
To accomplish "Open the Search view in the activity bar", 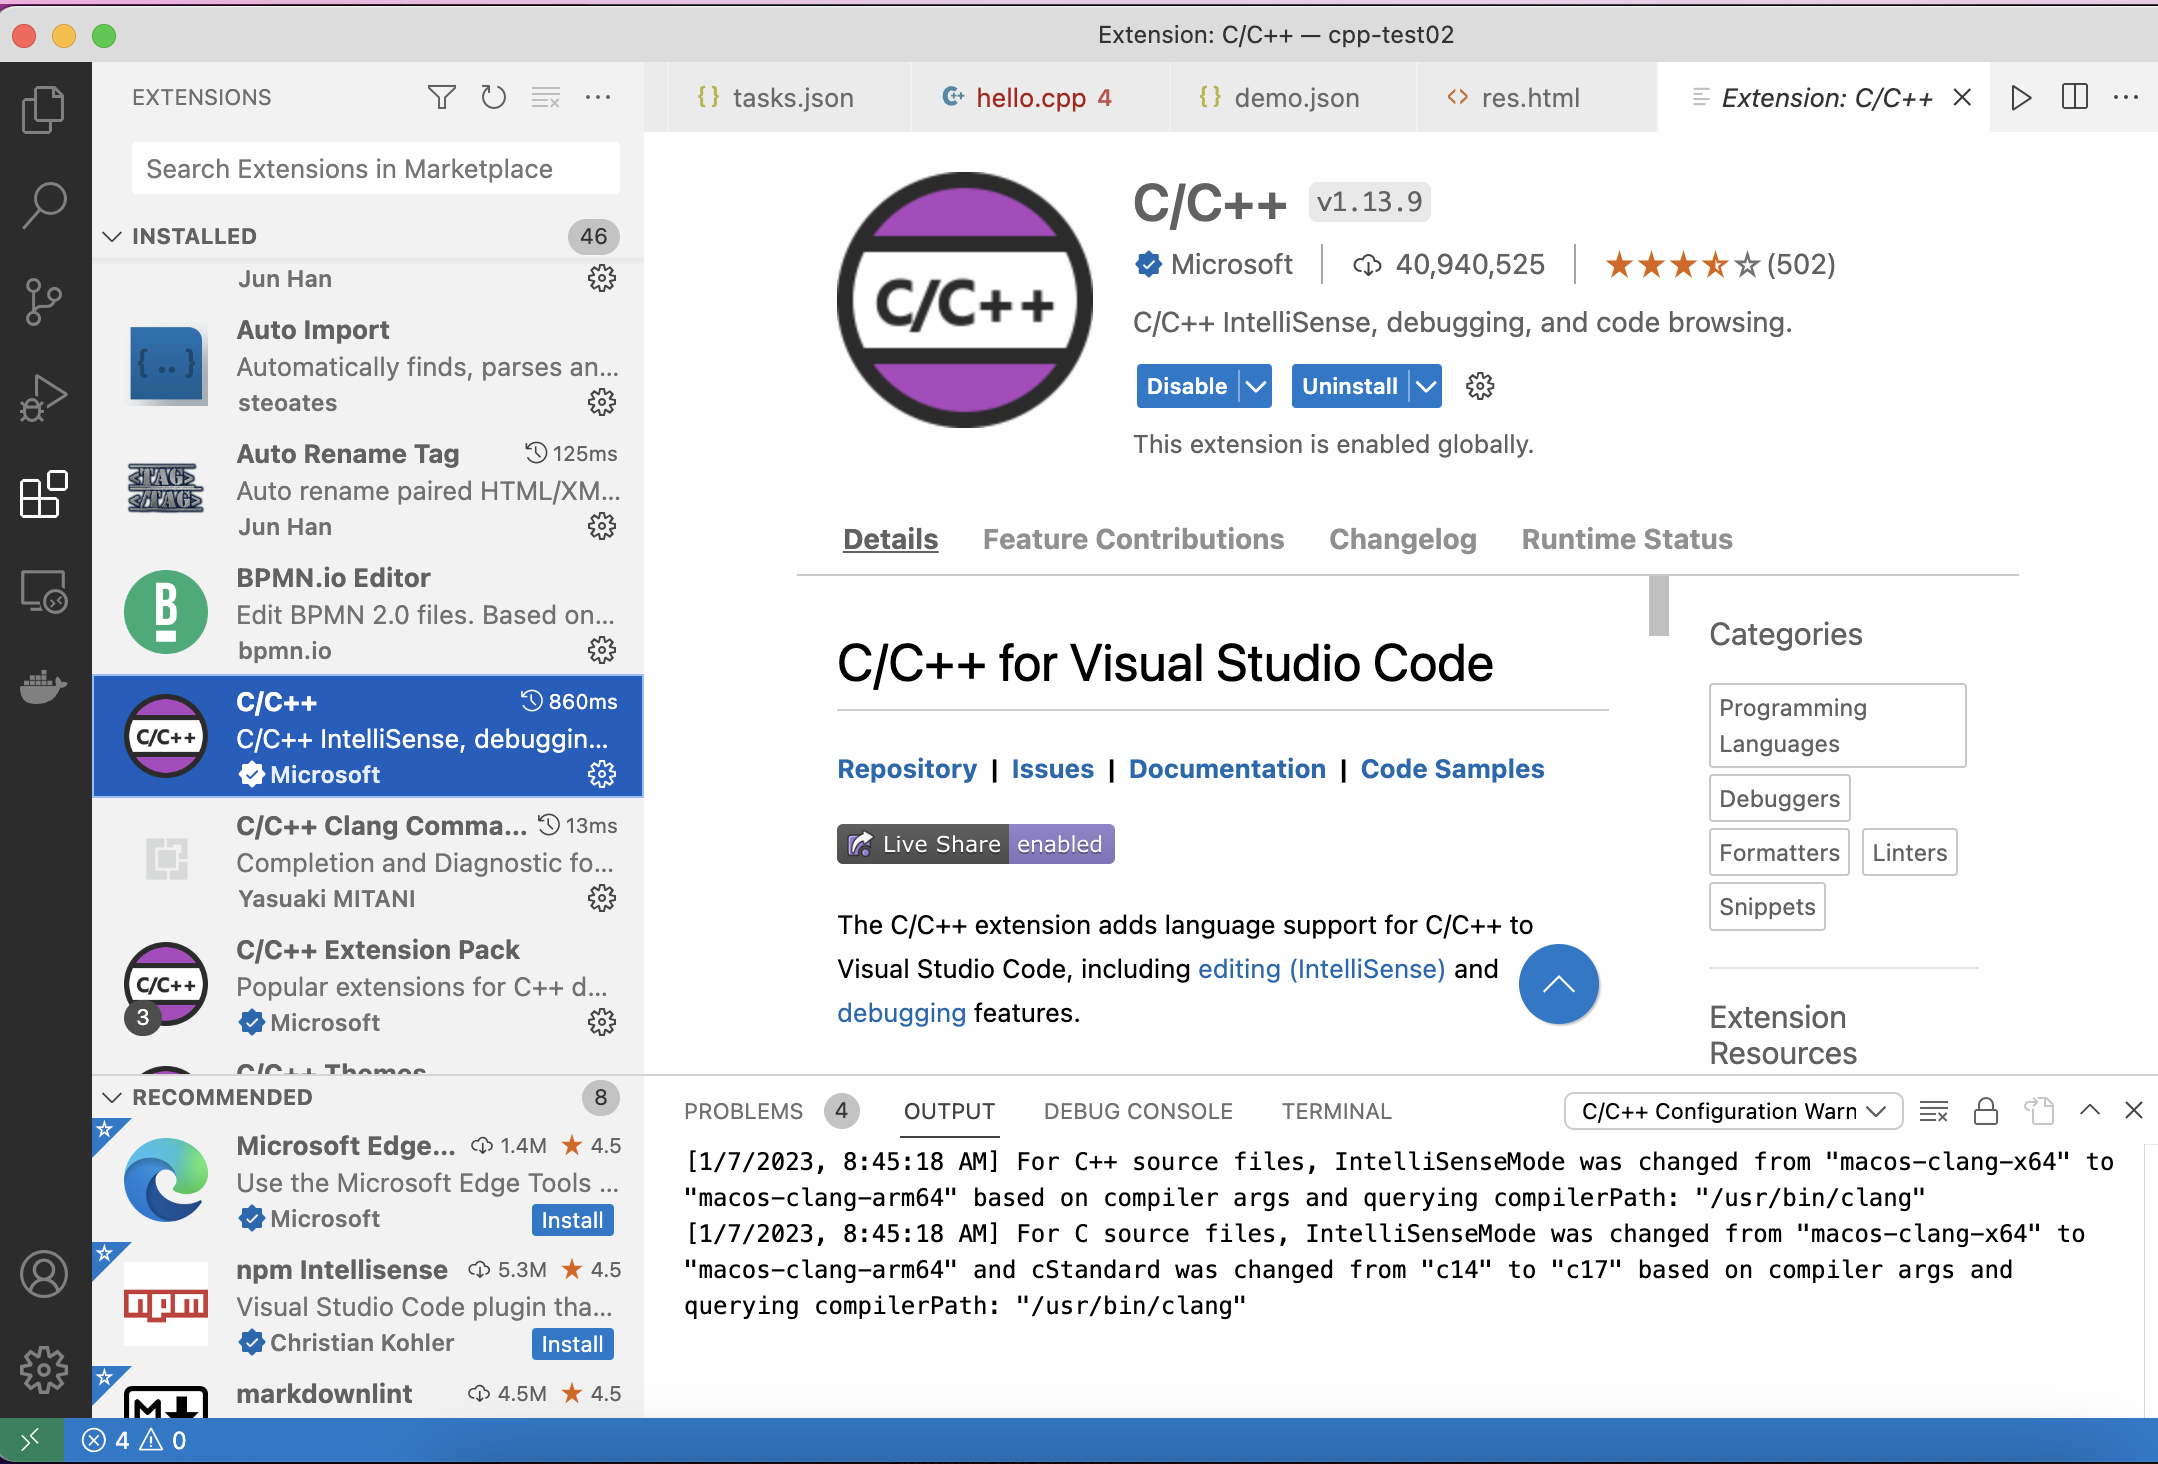I will (x=44, y=203).
